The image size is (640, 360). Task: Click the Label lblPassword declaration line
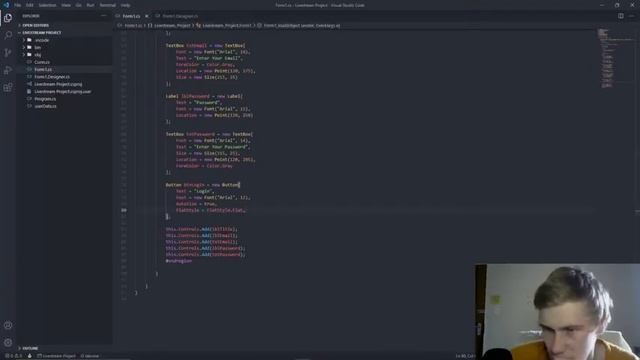(204, 96)
